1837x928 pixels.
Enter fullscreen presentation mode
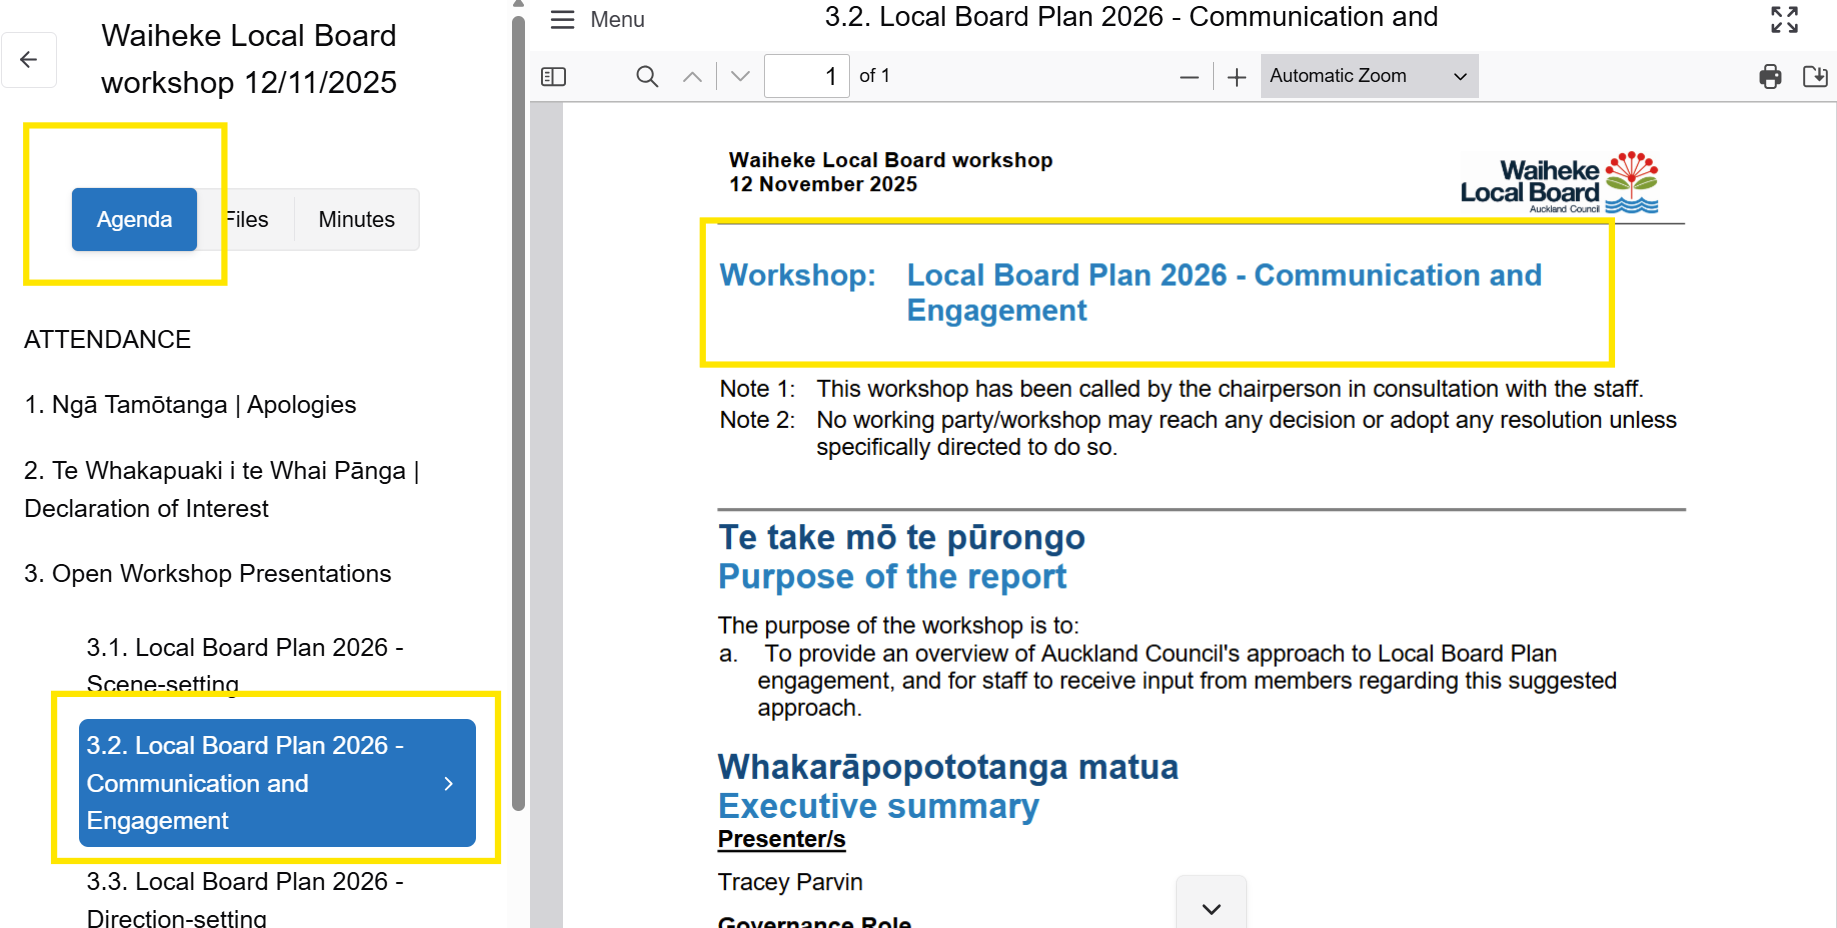pos(1784,19)
